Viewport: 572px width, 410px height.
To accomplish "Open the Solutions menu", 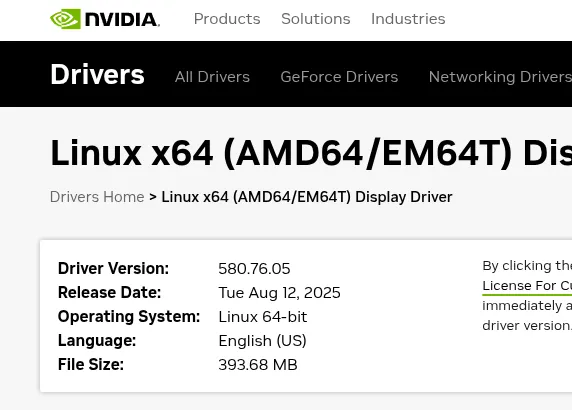I will click(316, 19).
